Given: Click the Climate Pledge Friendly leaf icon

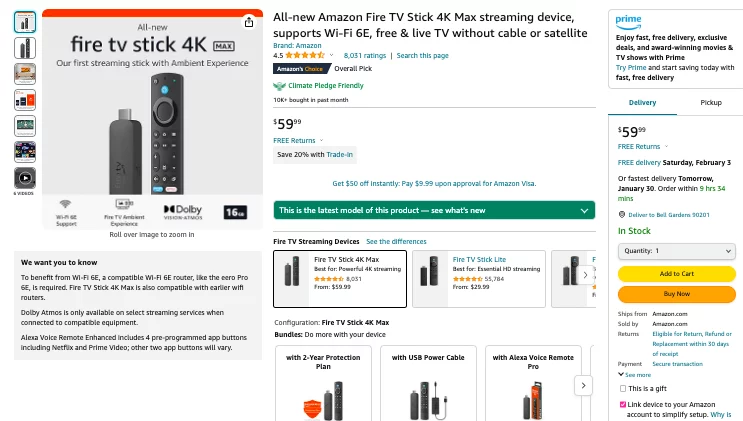Looking at the screenshot, I should pyautogui.click(x=279, y=86).
